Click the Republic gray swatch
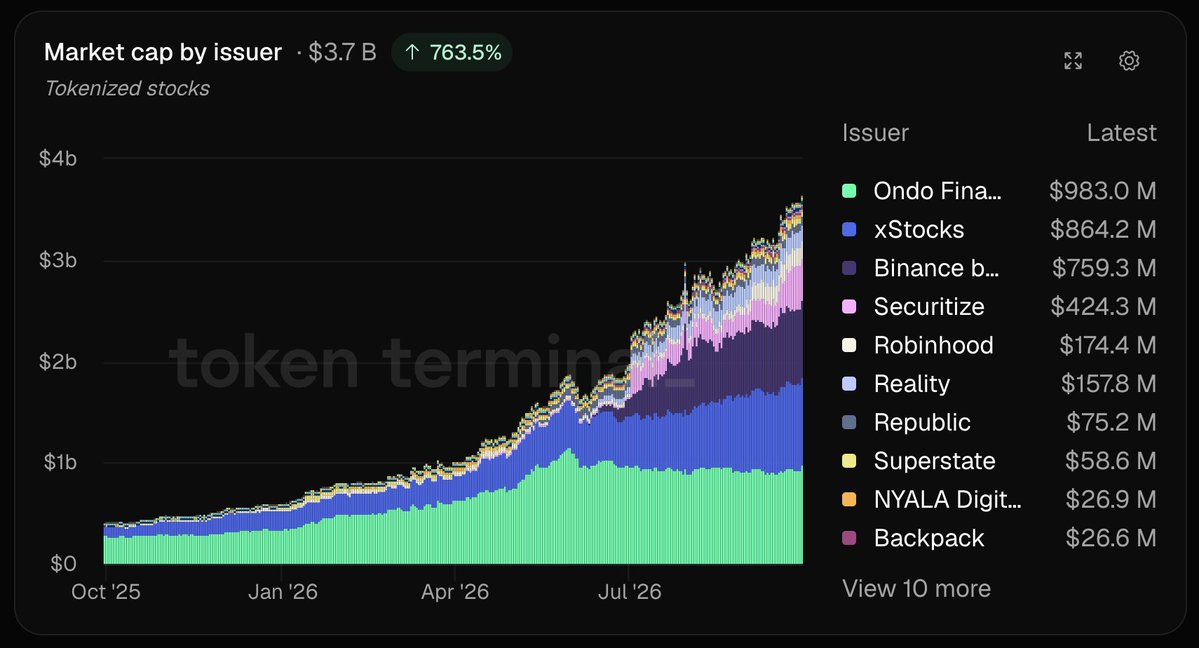 tap(849, 422)
